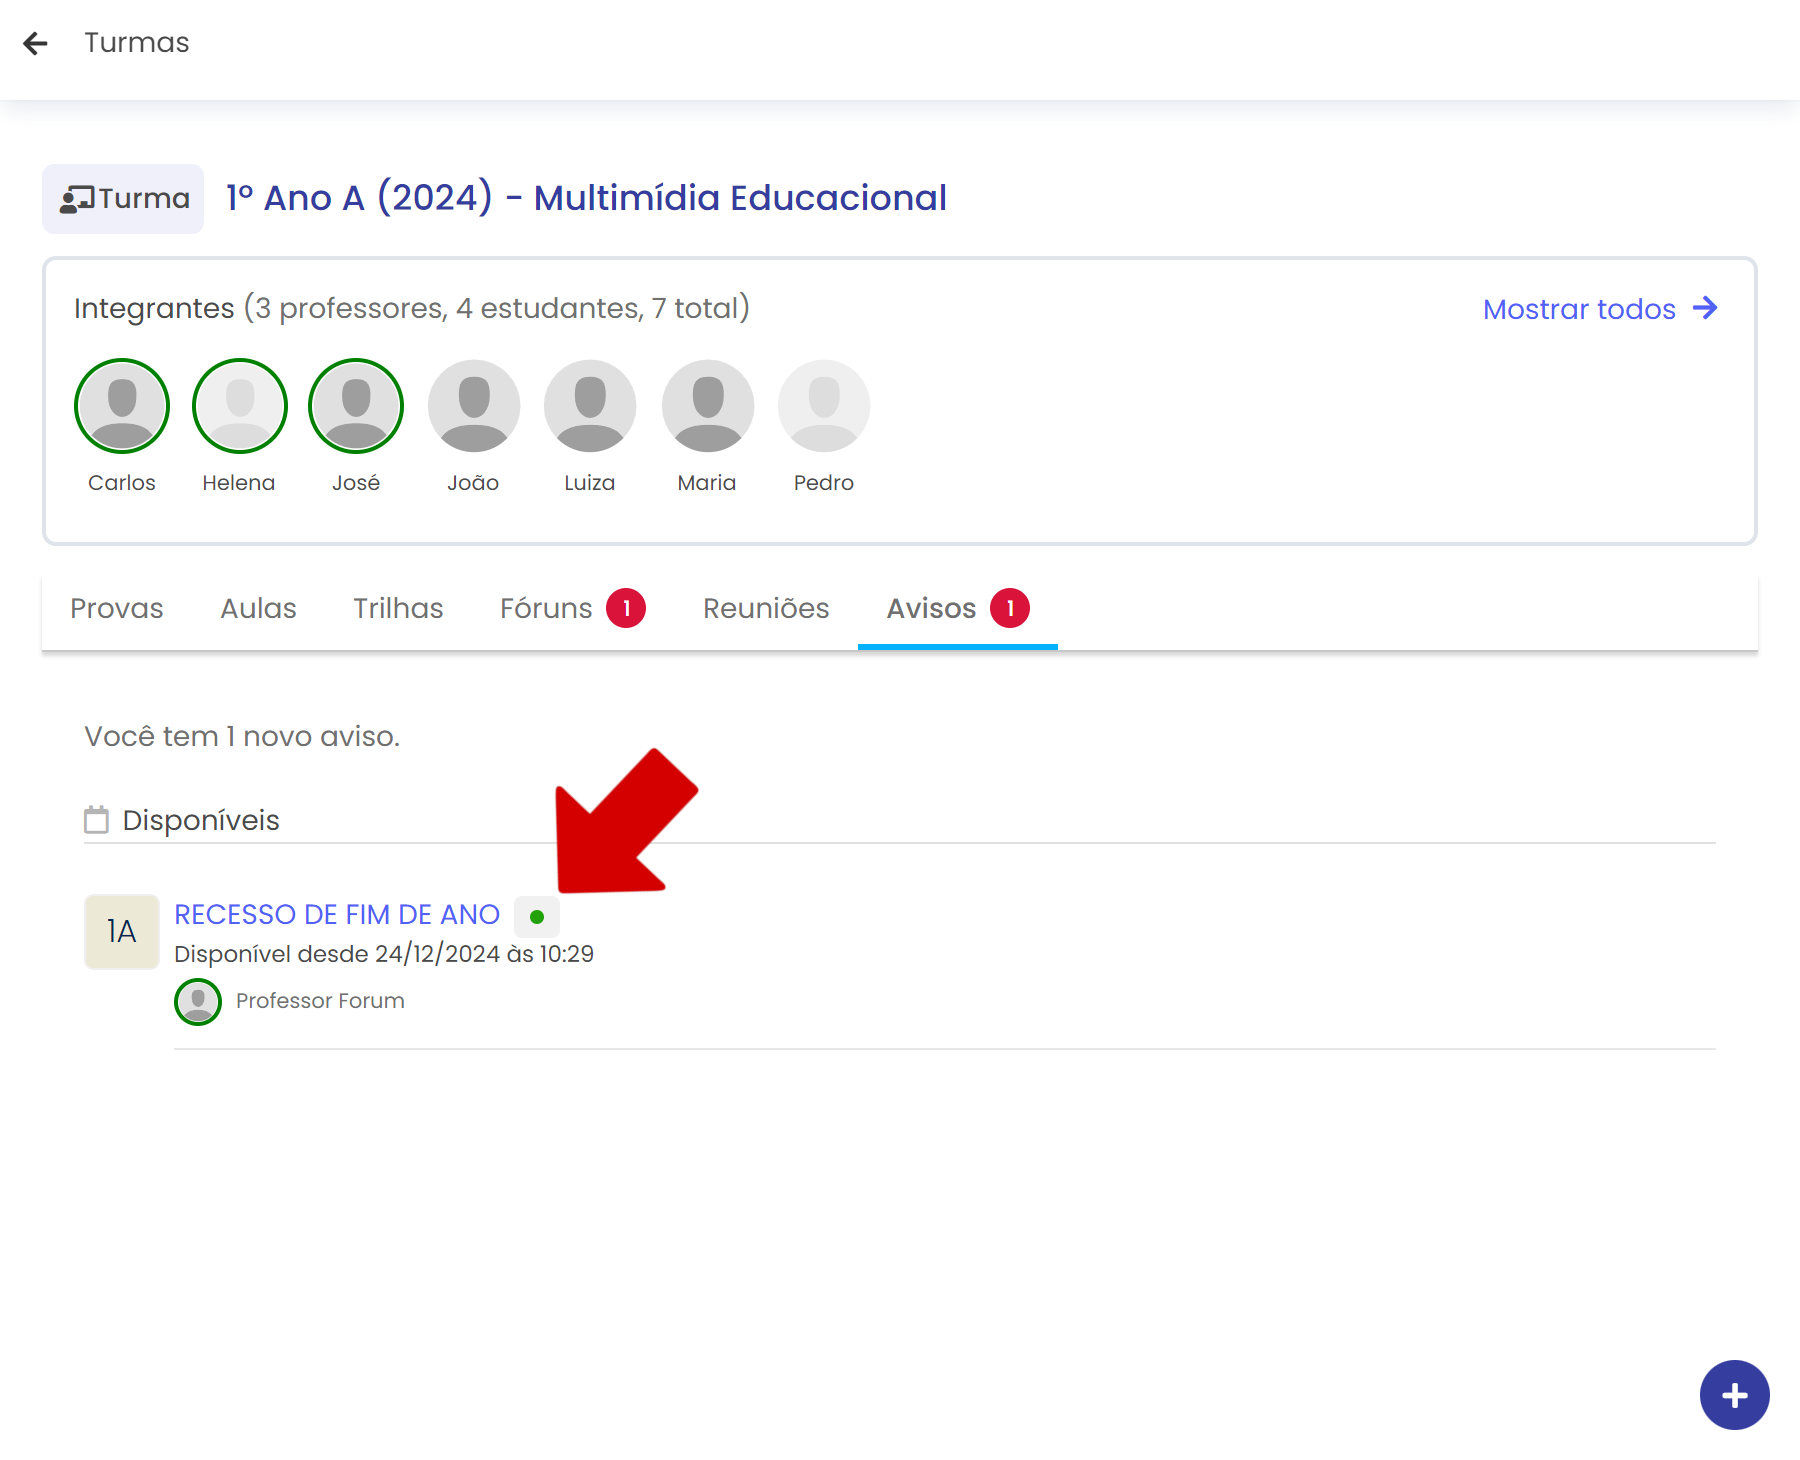This screenshot has height=1460, width=1800.
Task: Click the green unread status dot
Action: (x=537, y=917)
